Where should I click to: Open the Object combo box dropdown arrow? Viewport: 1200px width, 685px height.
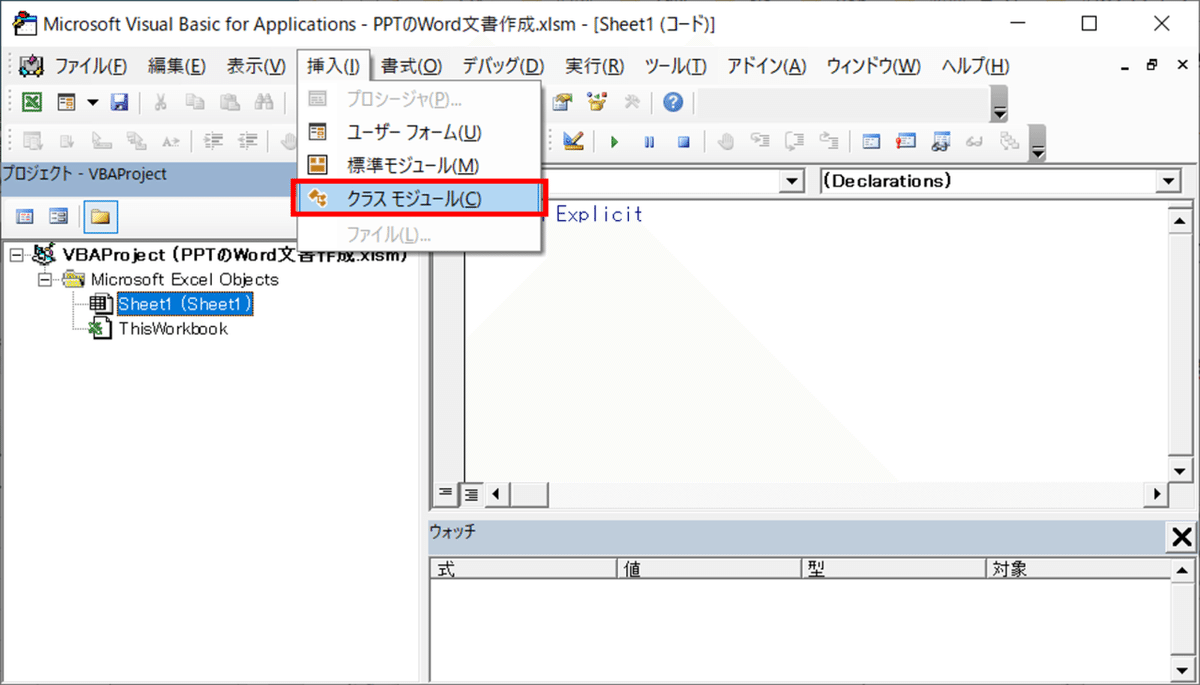[793, 181]
